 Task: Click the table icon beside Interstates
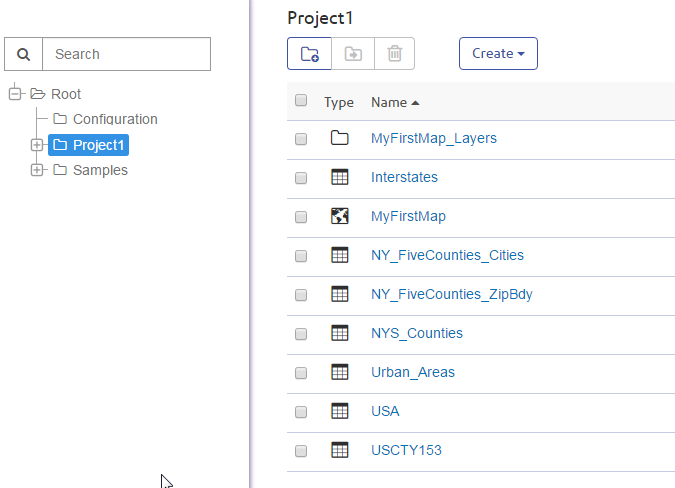pos(340,177)
